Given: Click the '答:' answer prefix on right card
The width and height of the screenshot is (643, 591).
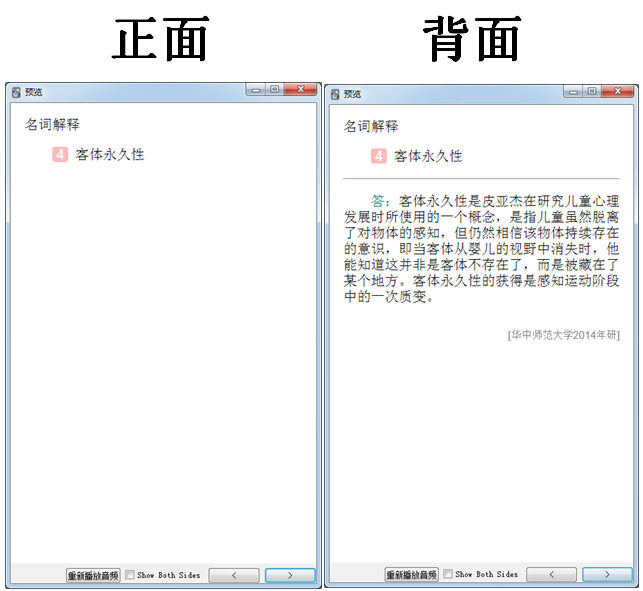Looking at the screenshot, I should 381,201.
